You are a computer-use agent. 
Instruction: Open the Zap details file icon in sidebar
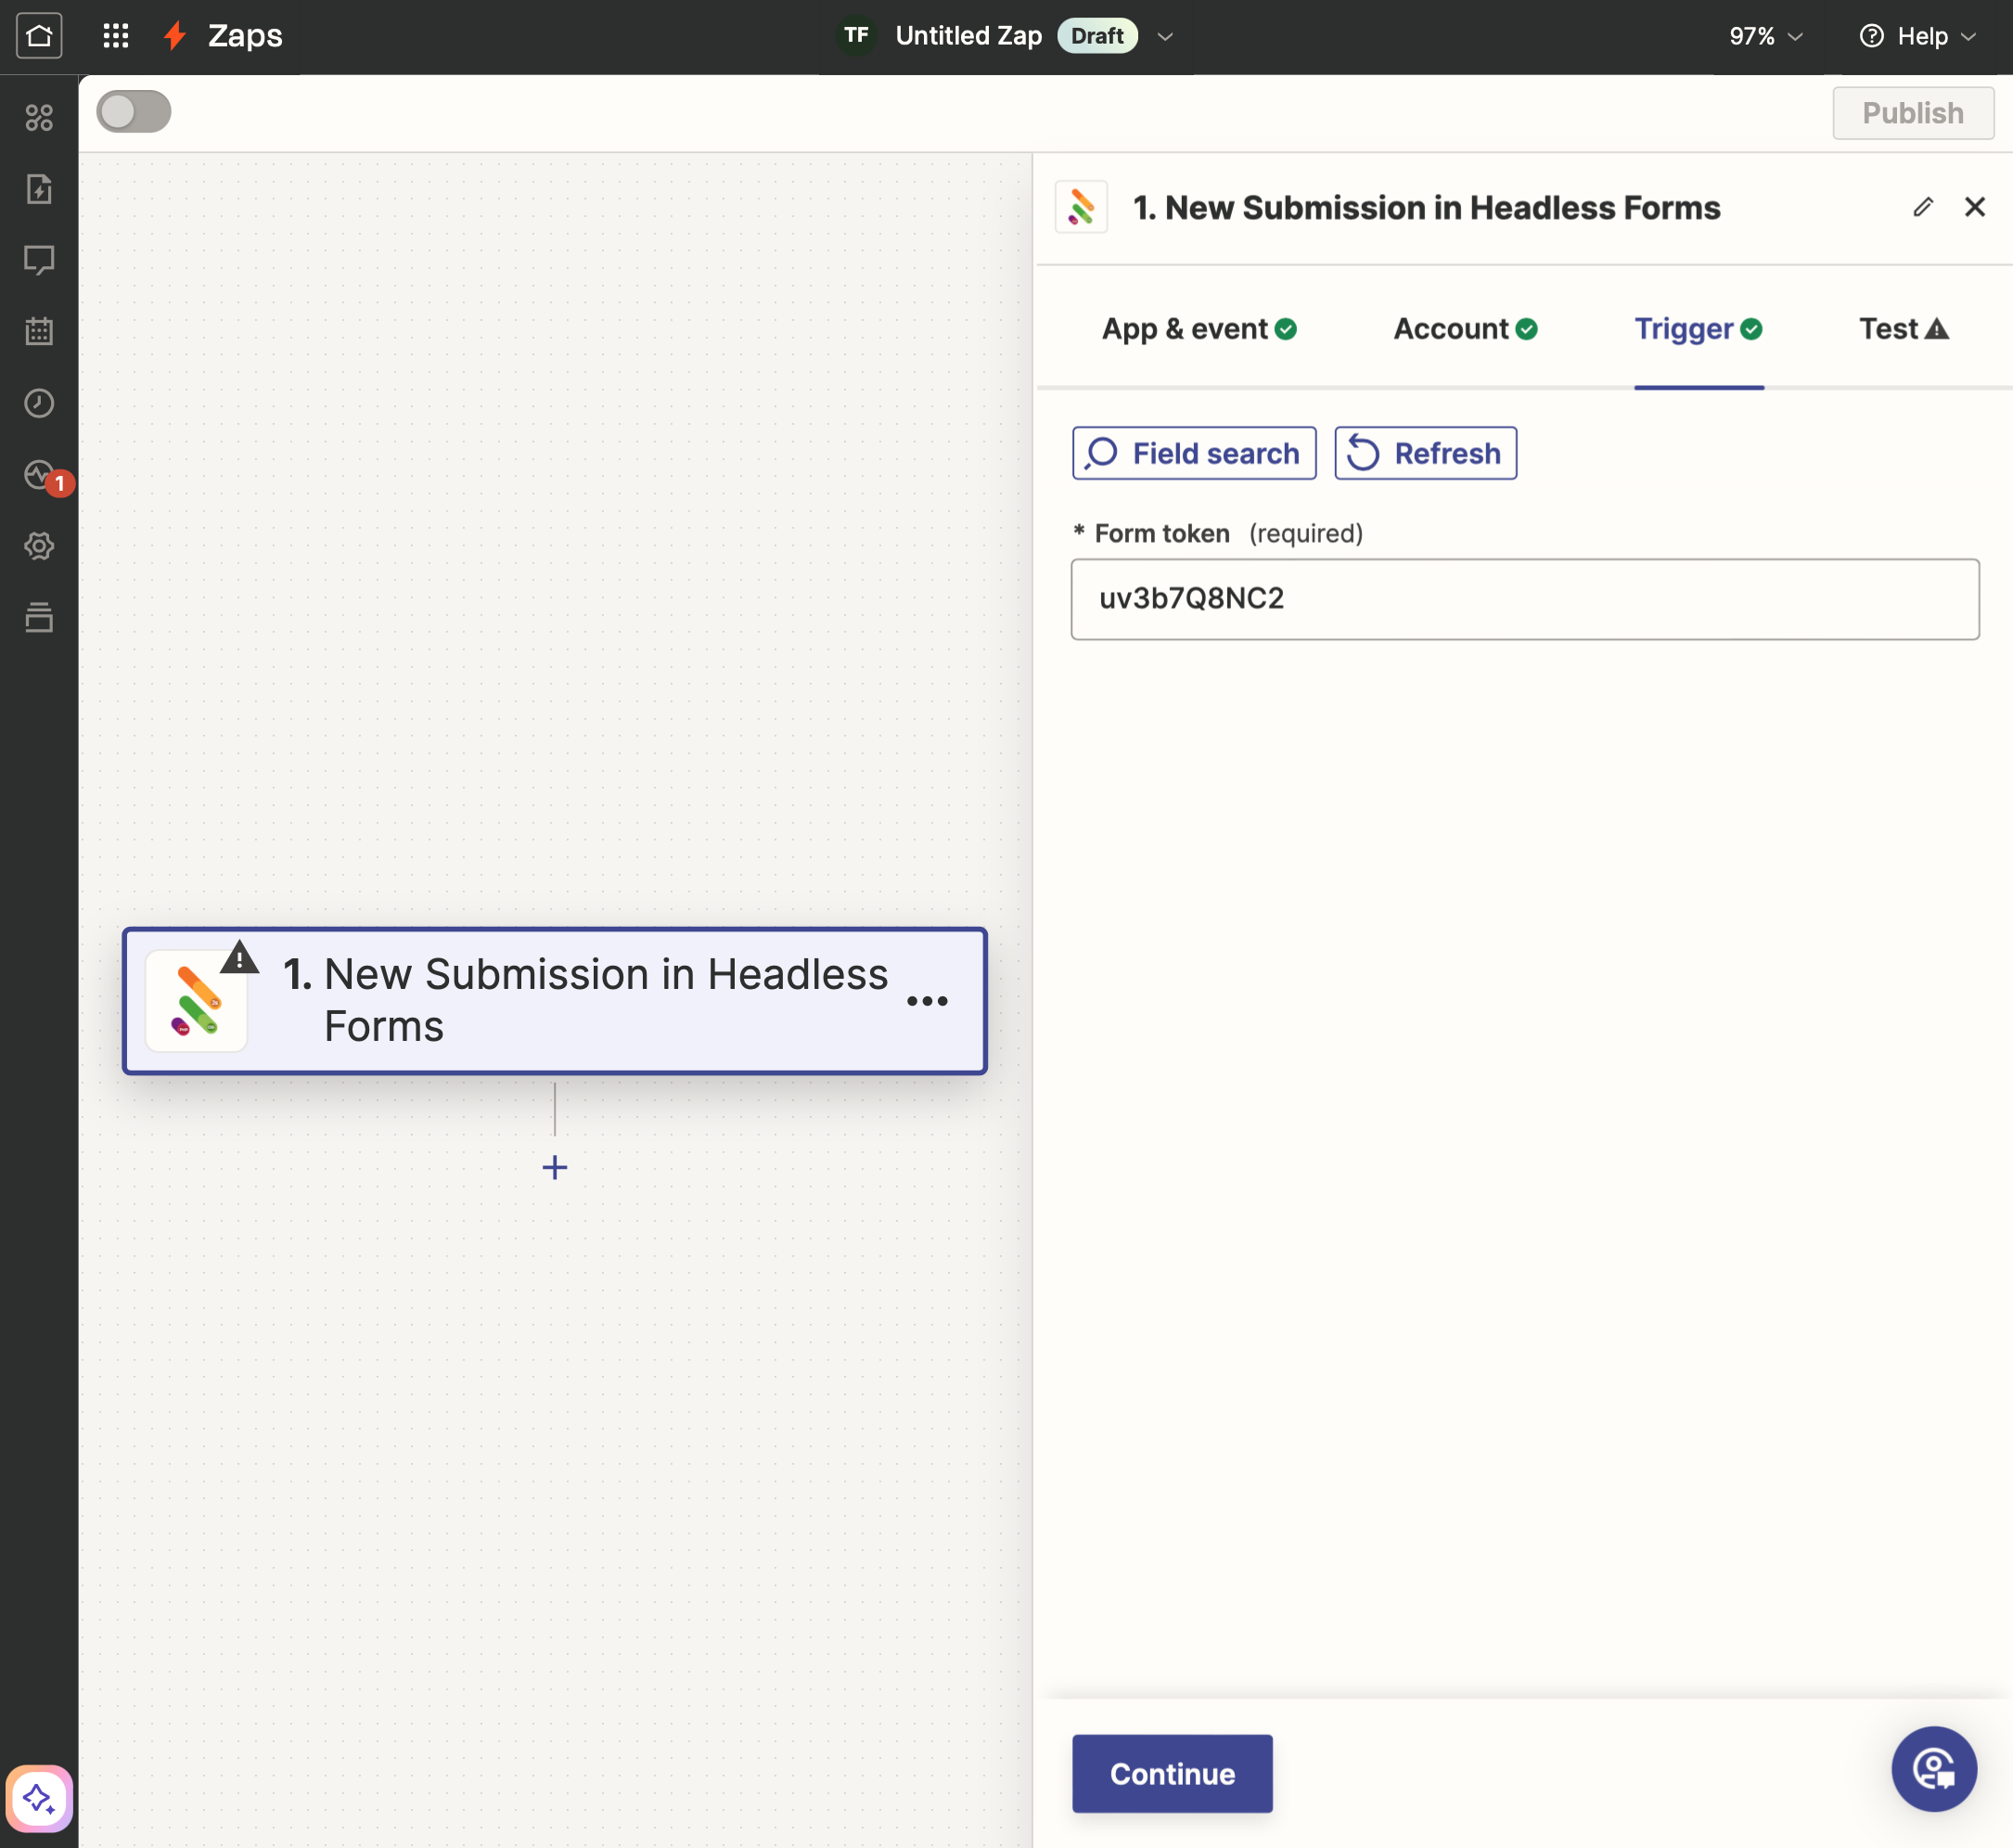click(x=39, y=189)
